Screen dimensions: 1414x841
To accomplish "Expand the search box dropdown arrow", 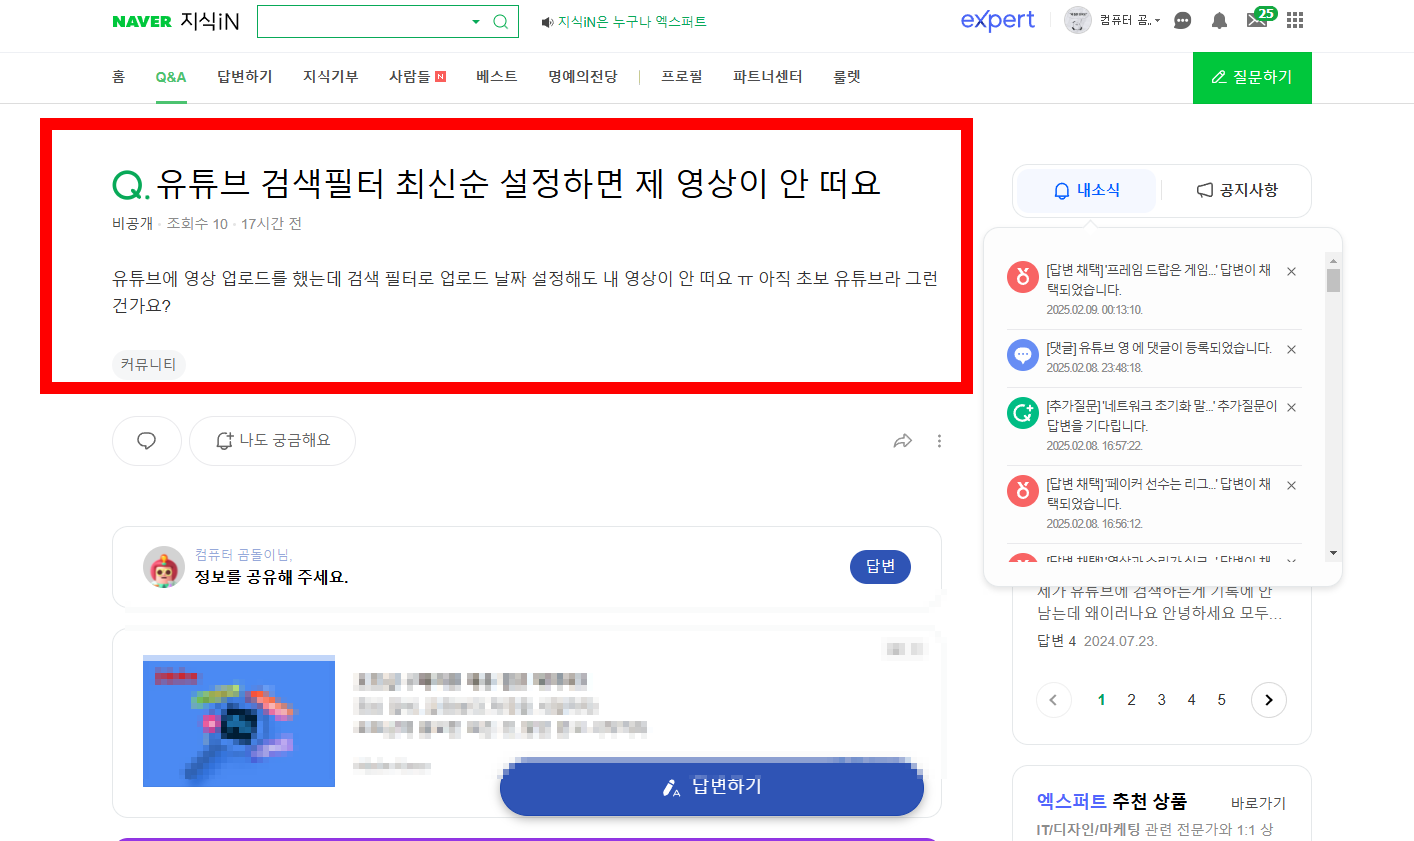I will pos(476,22).
